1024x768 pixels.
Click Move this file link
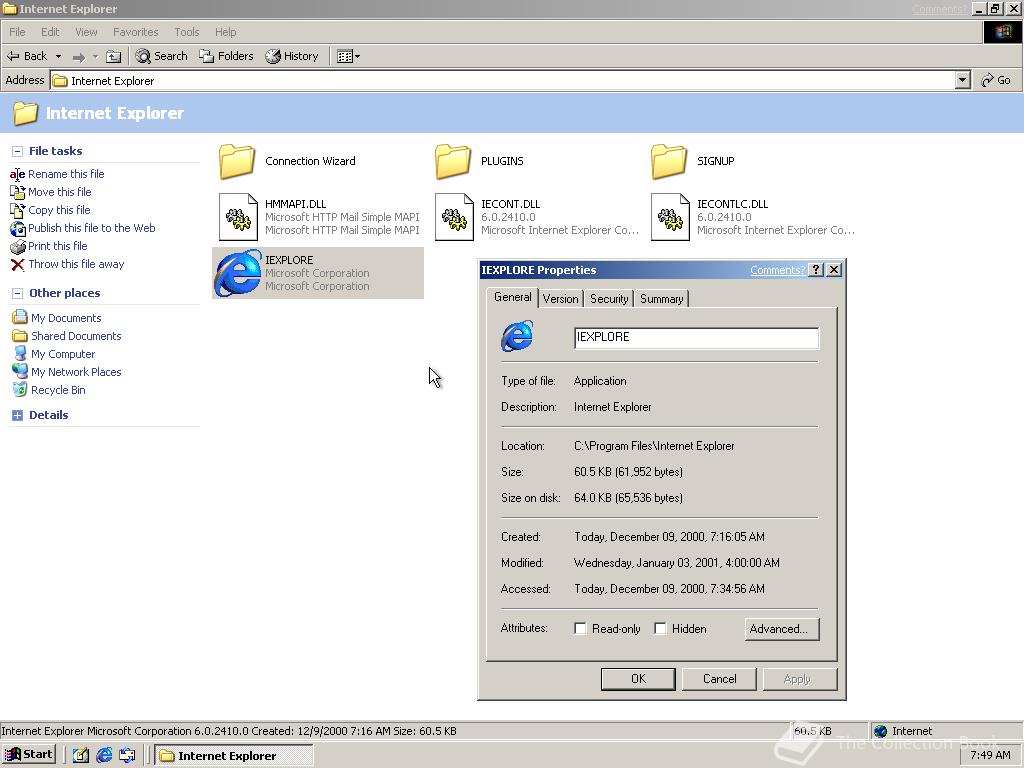pyautogui.click(x=59, y=192)
